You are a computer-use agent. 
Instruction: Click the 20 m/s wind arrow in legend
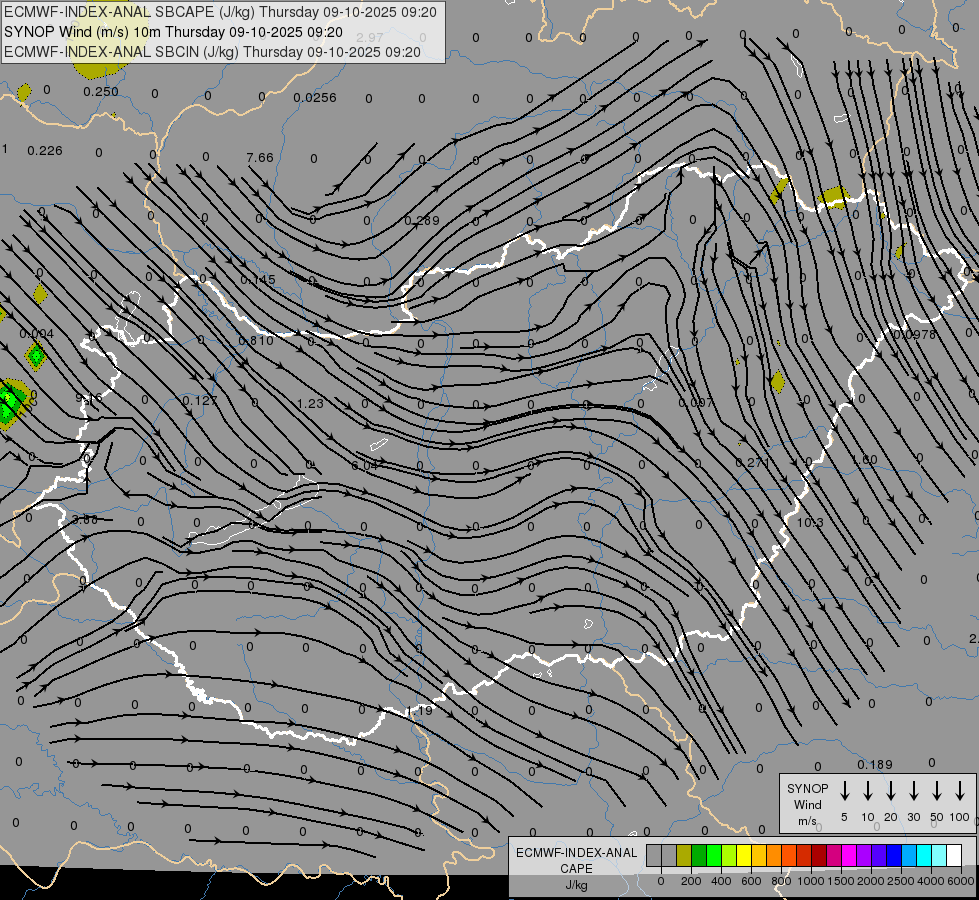click(x=891, y=791)
